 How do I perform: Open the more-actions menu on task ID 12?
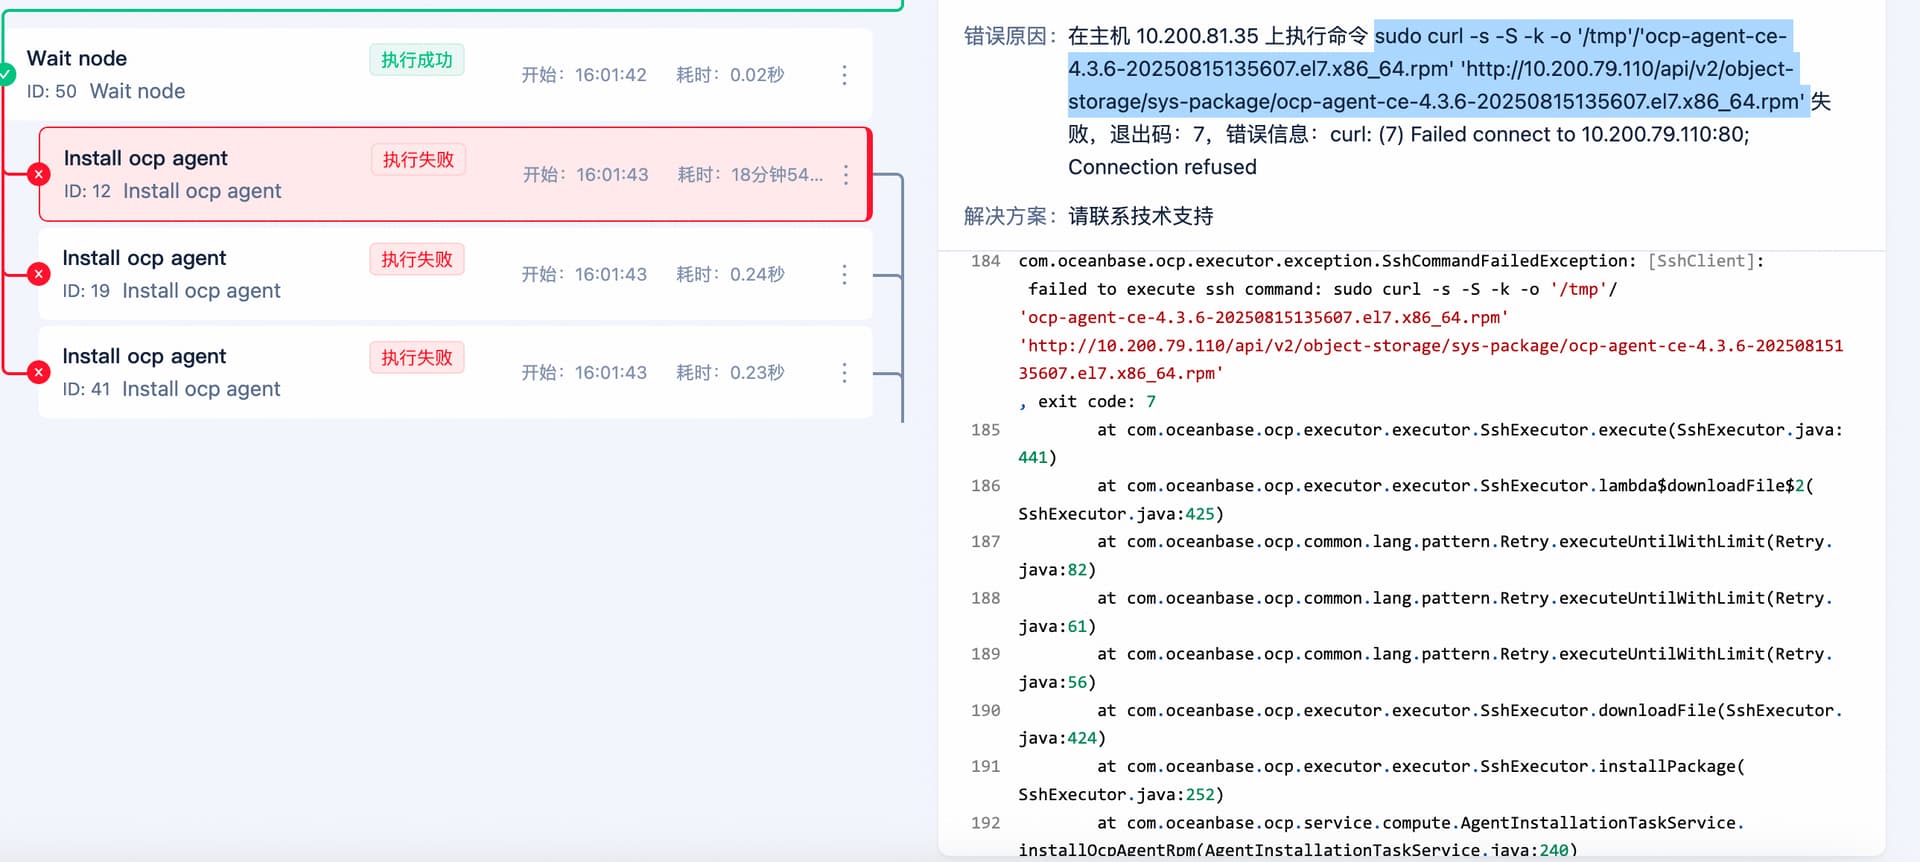pos(846,175)
